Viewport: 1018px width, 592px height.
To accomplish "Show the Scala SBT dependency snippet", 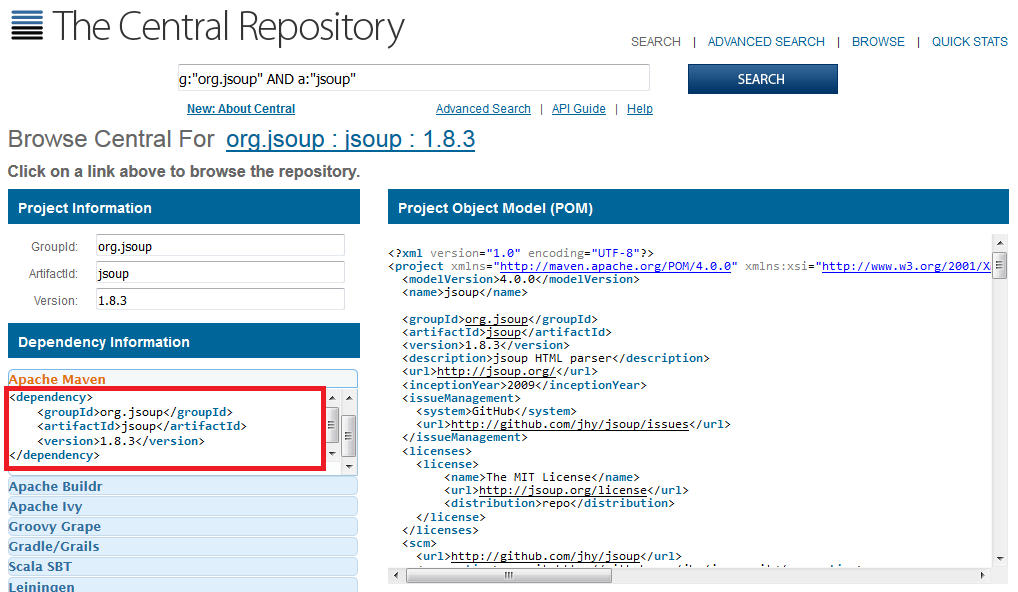I will point(40,567).
